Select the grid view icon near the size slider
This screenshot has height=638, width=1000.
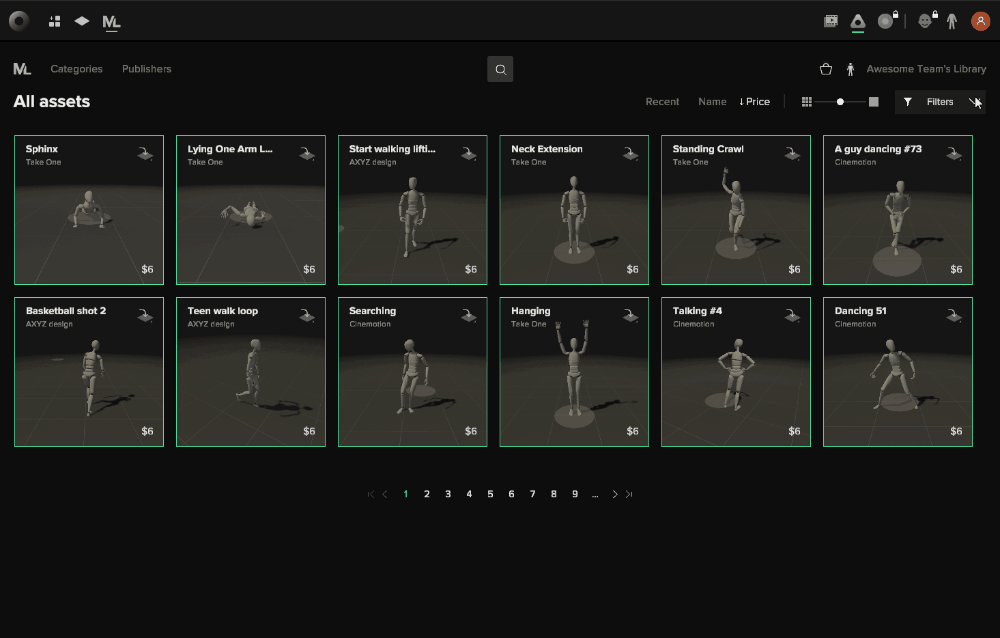click(806, 101)
